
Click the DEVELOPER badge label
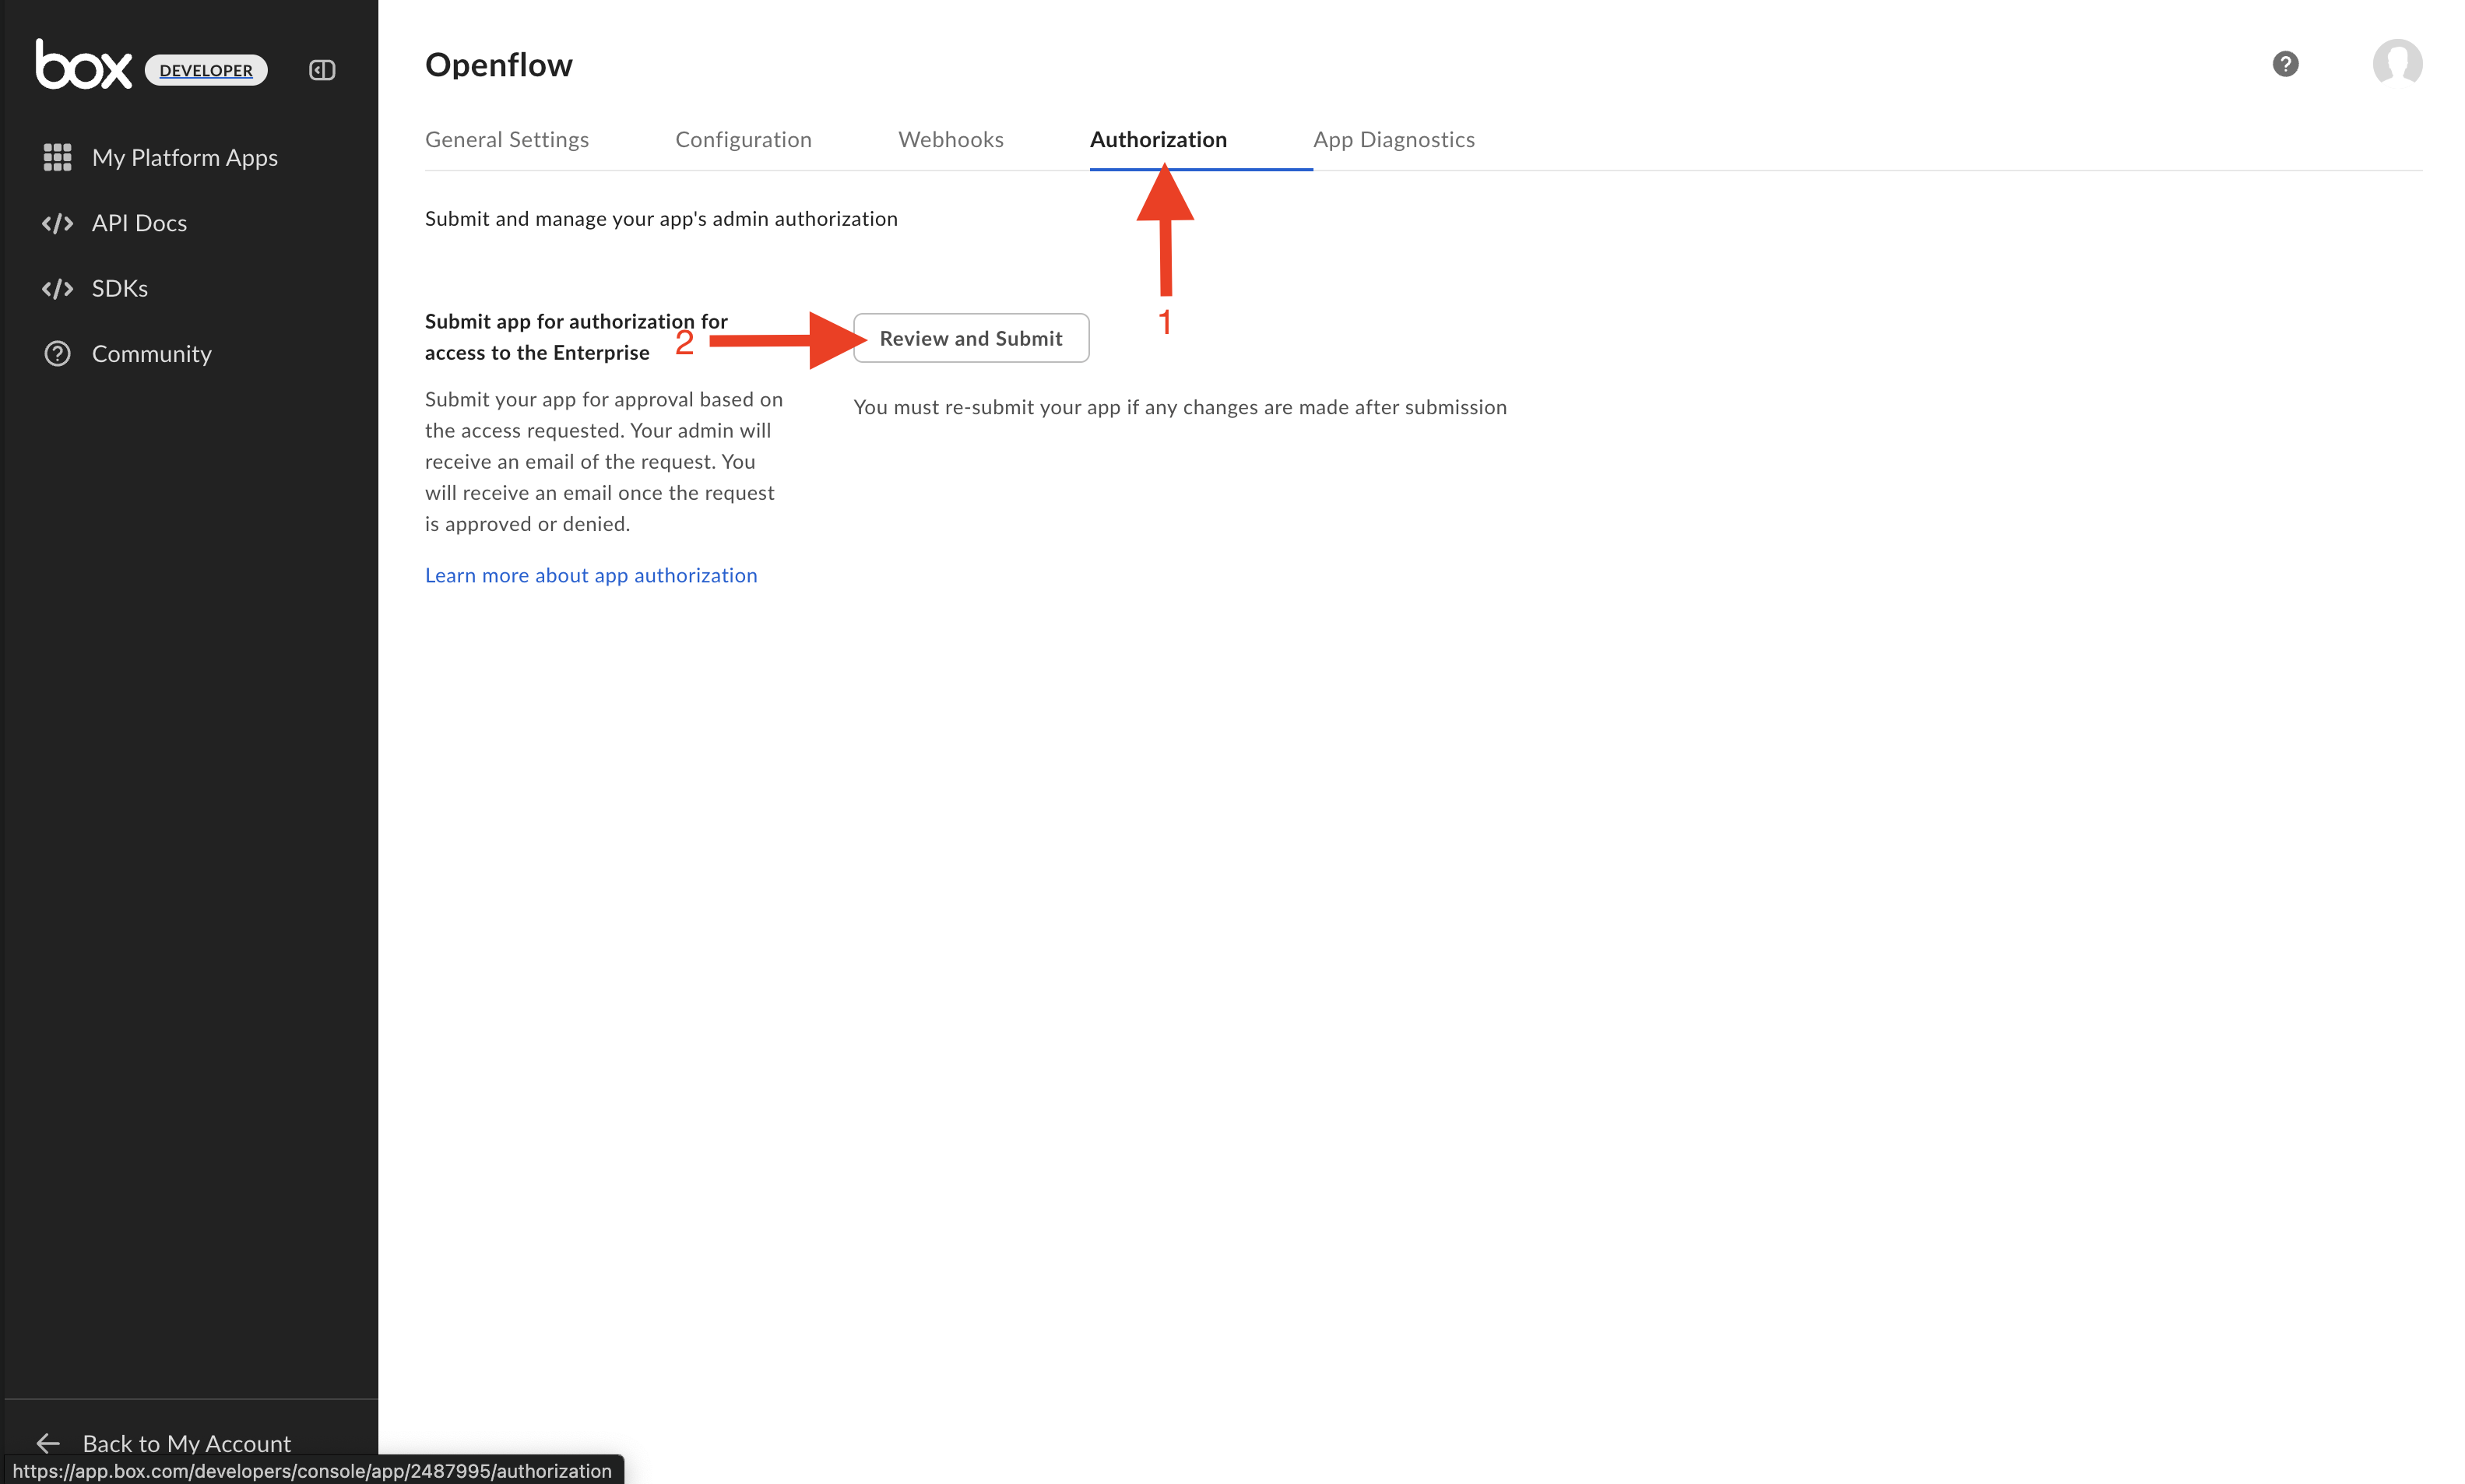pos(206,70)
